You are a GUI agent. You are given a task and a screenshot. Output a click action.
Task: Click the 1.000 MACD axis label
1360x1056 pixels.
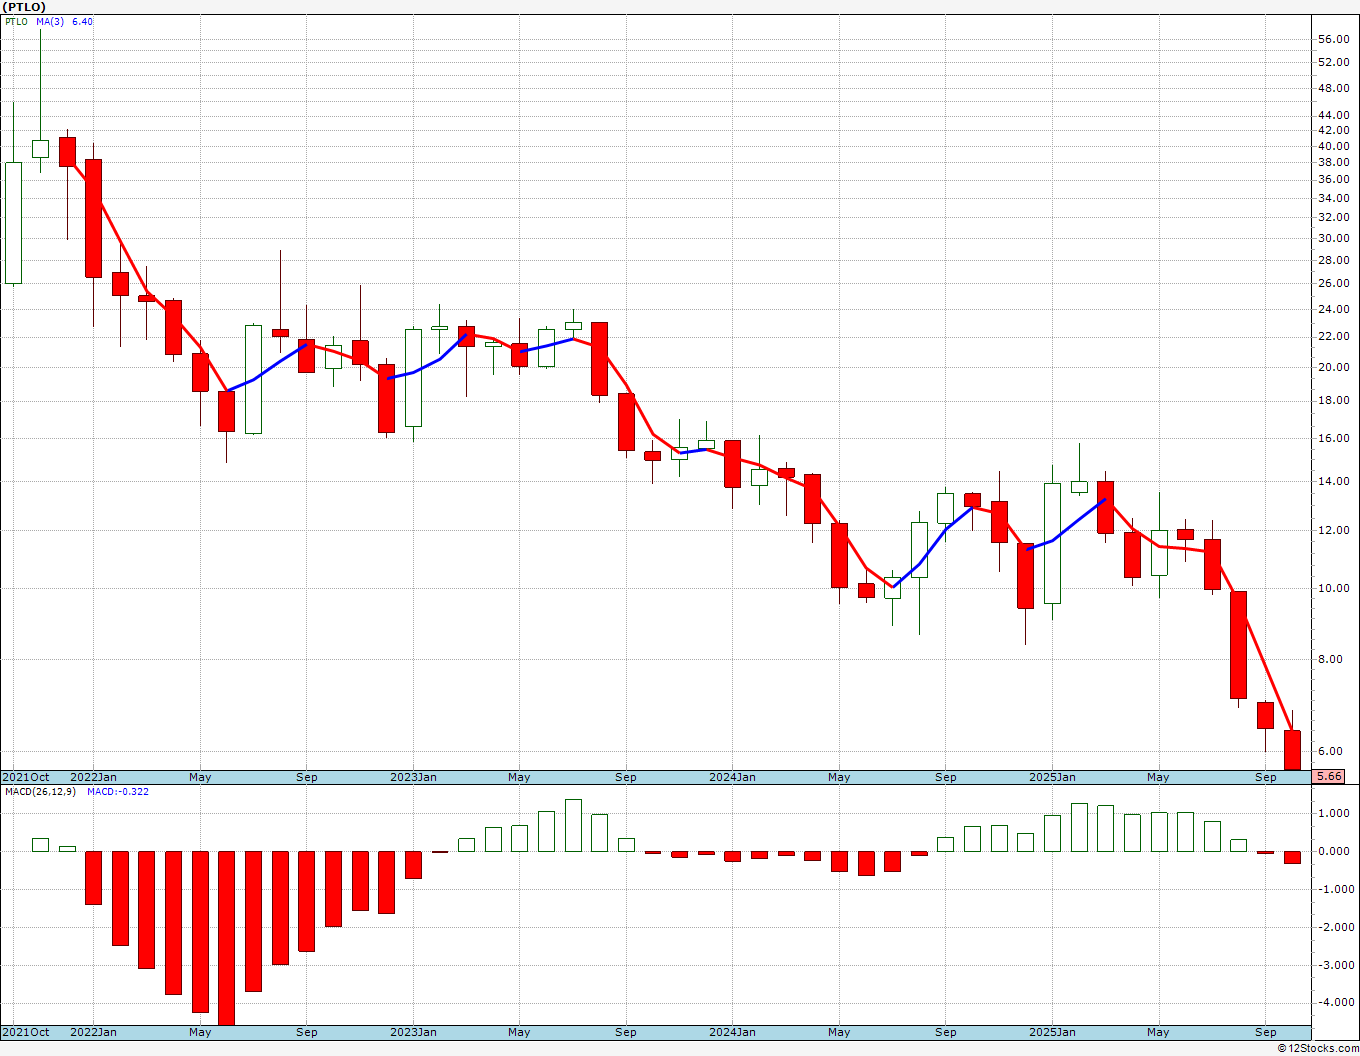1333,813
